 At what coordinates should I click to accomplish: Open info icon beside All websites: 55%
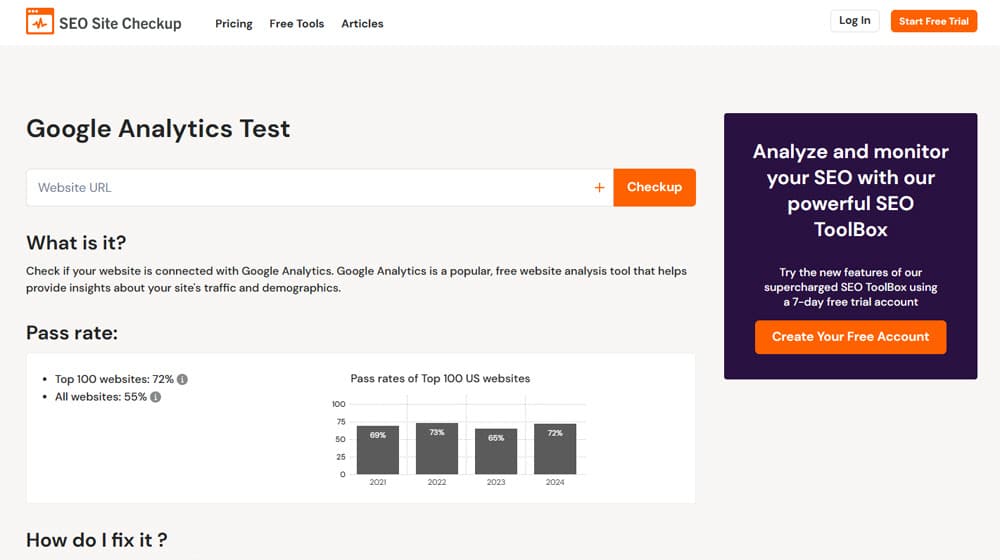[156, 397]
